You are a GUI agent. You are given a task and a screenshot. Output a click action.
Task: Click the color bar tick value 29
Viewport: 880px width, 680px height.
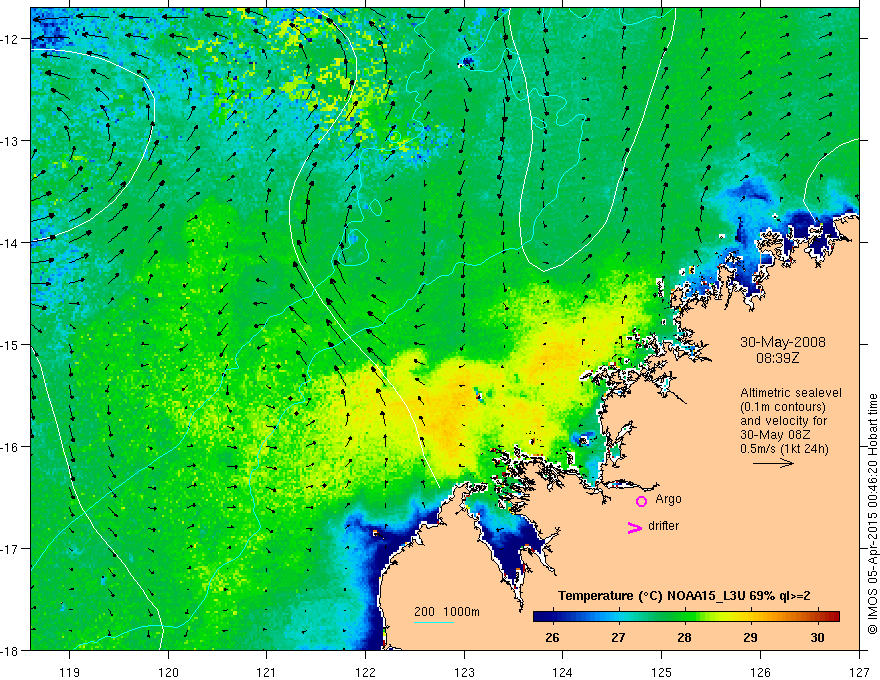tap(750, 637)
